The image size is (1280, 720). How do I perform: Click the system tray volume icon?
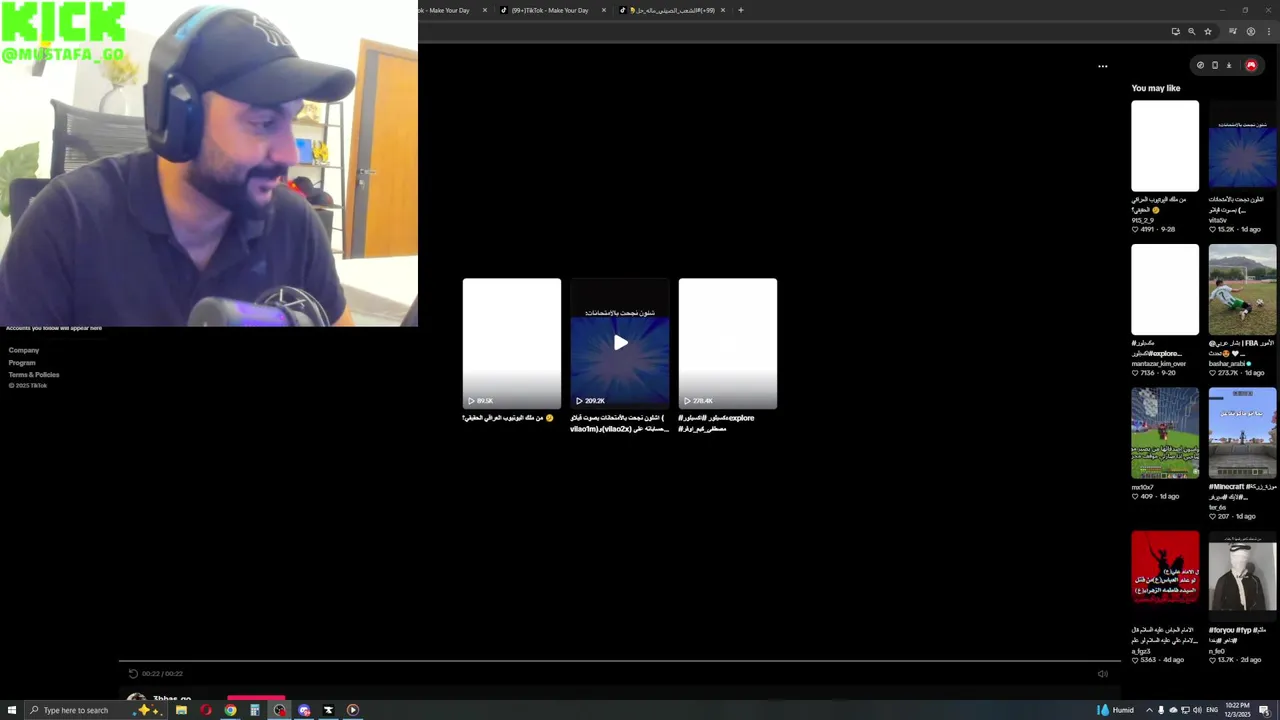[x=1197, y=710]
